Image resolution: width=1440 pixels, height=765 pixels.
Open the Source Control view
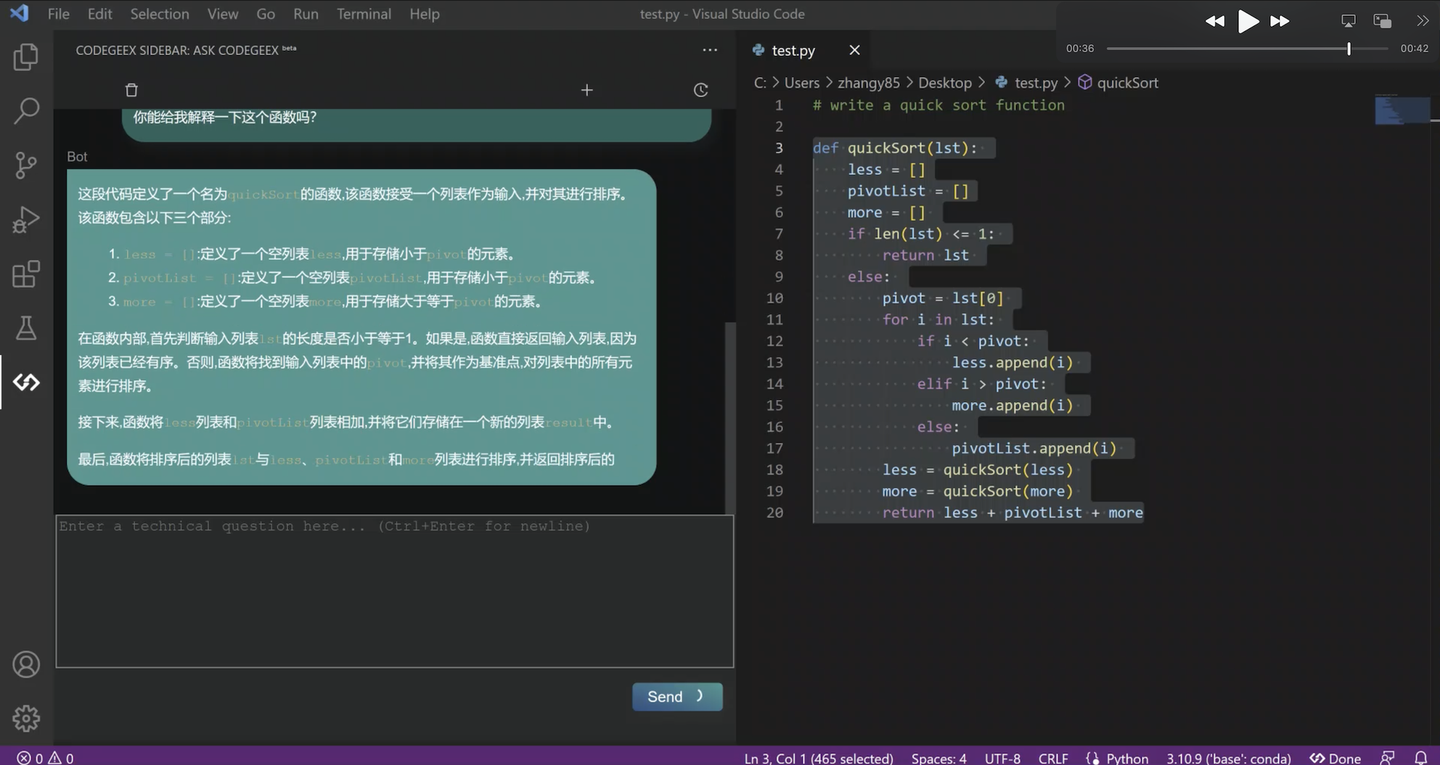(x=26, y=164)
